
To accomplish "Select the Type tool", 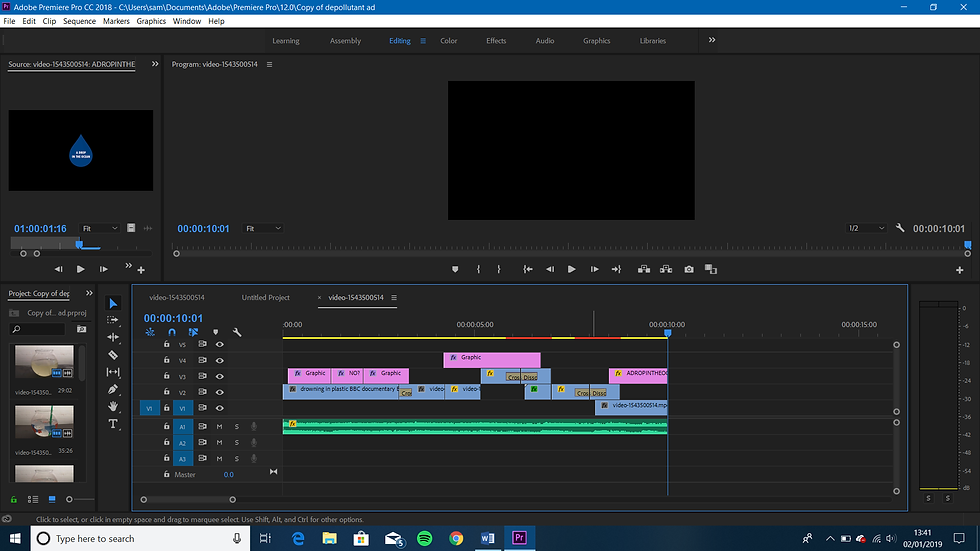I will coord(112,424).
